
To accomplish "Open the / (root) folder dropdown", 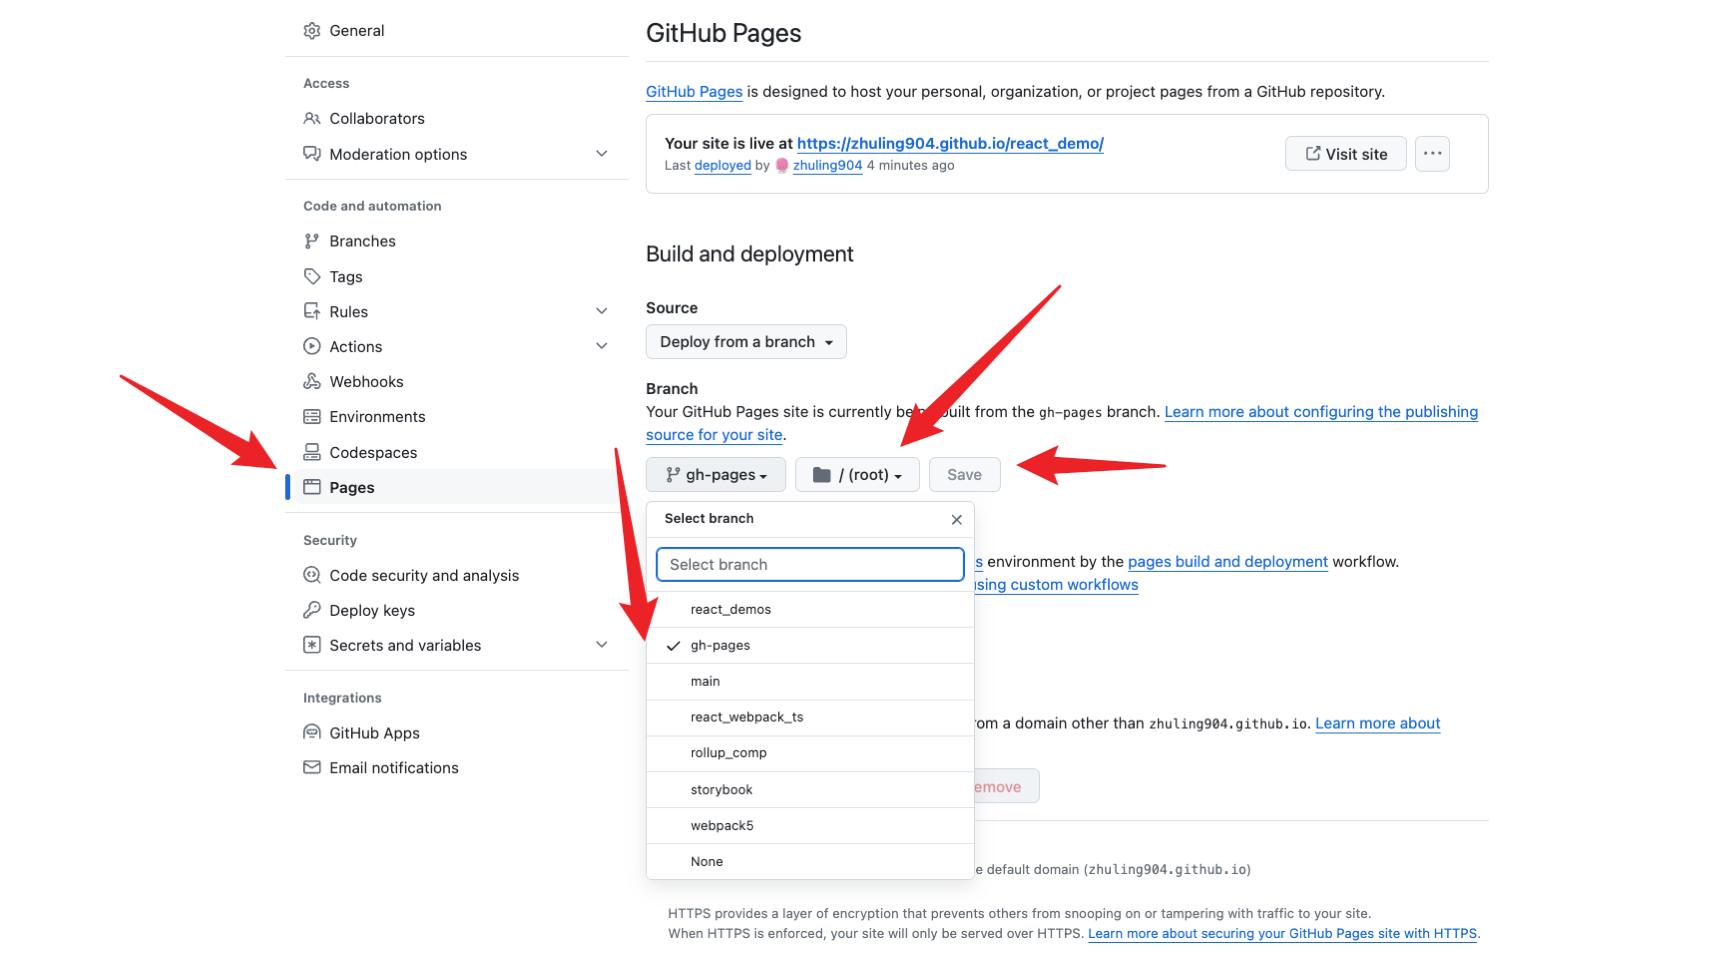I will pyautogui.click(x=857, y=475).
